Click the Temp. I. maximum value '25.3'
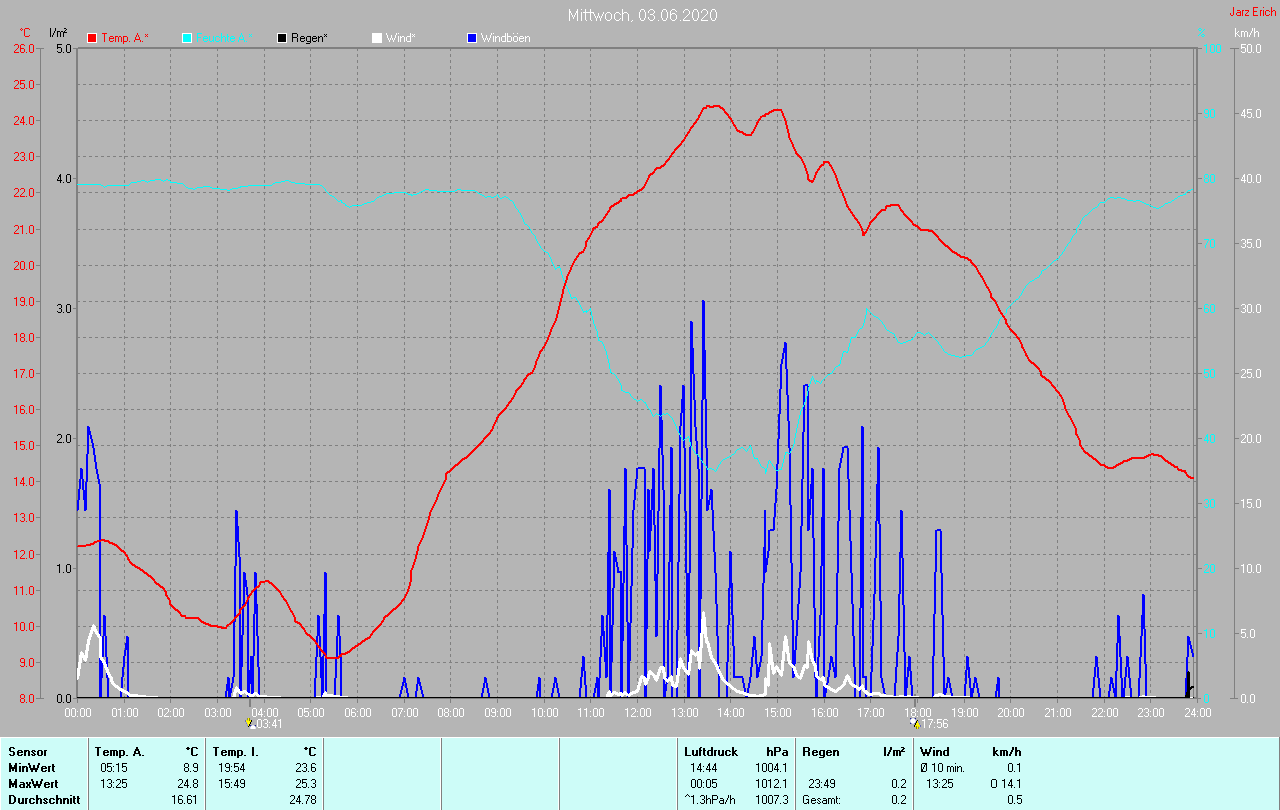 coord(305,783)
